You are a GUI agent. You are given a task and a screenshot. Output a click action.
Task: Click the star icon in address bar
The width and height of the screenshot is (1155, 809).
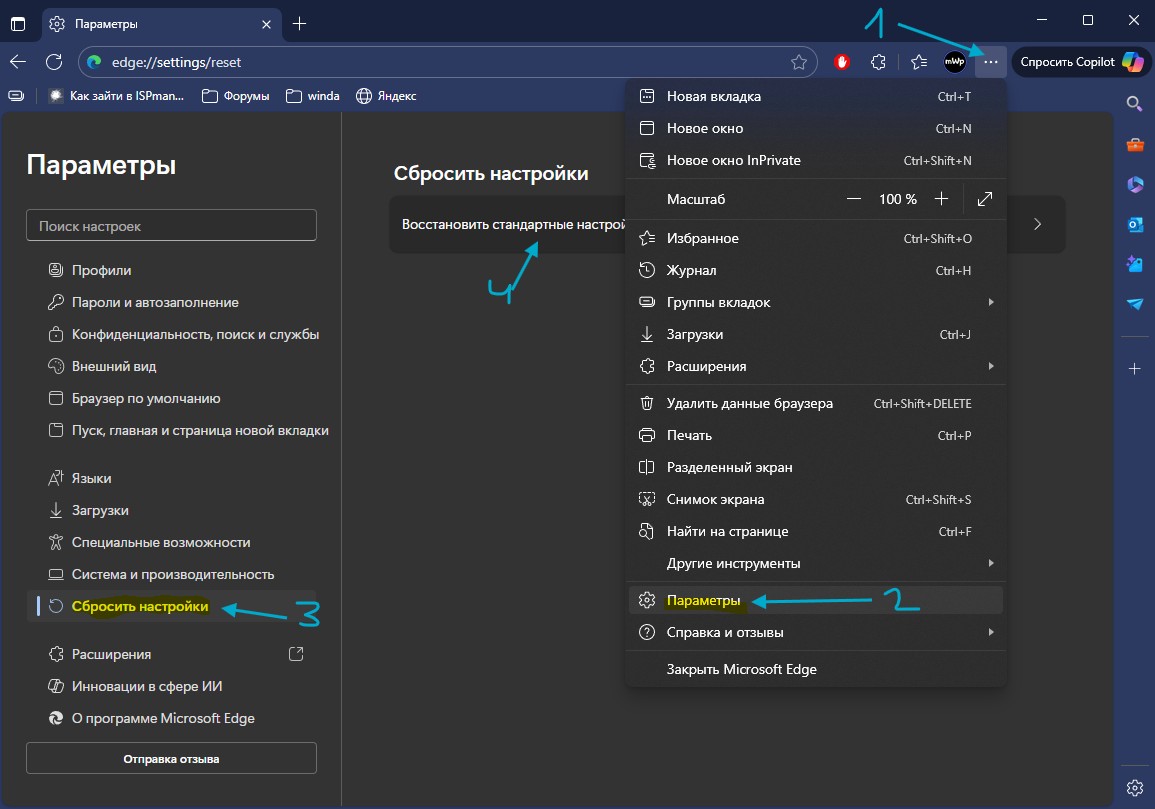(x=799, y=62)
